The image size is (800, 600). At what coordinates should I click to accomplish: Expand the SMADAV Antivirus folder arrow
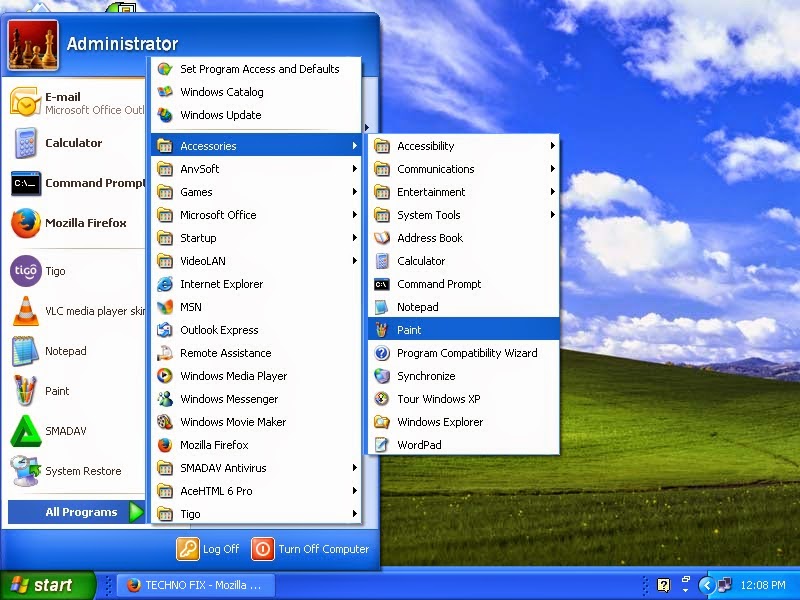(355, 468)
